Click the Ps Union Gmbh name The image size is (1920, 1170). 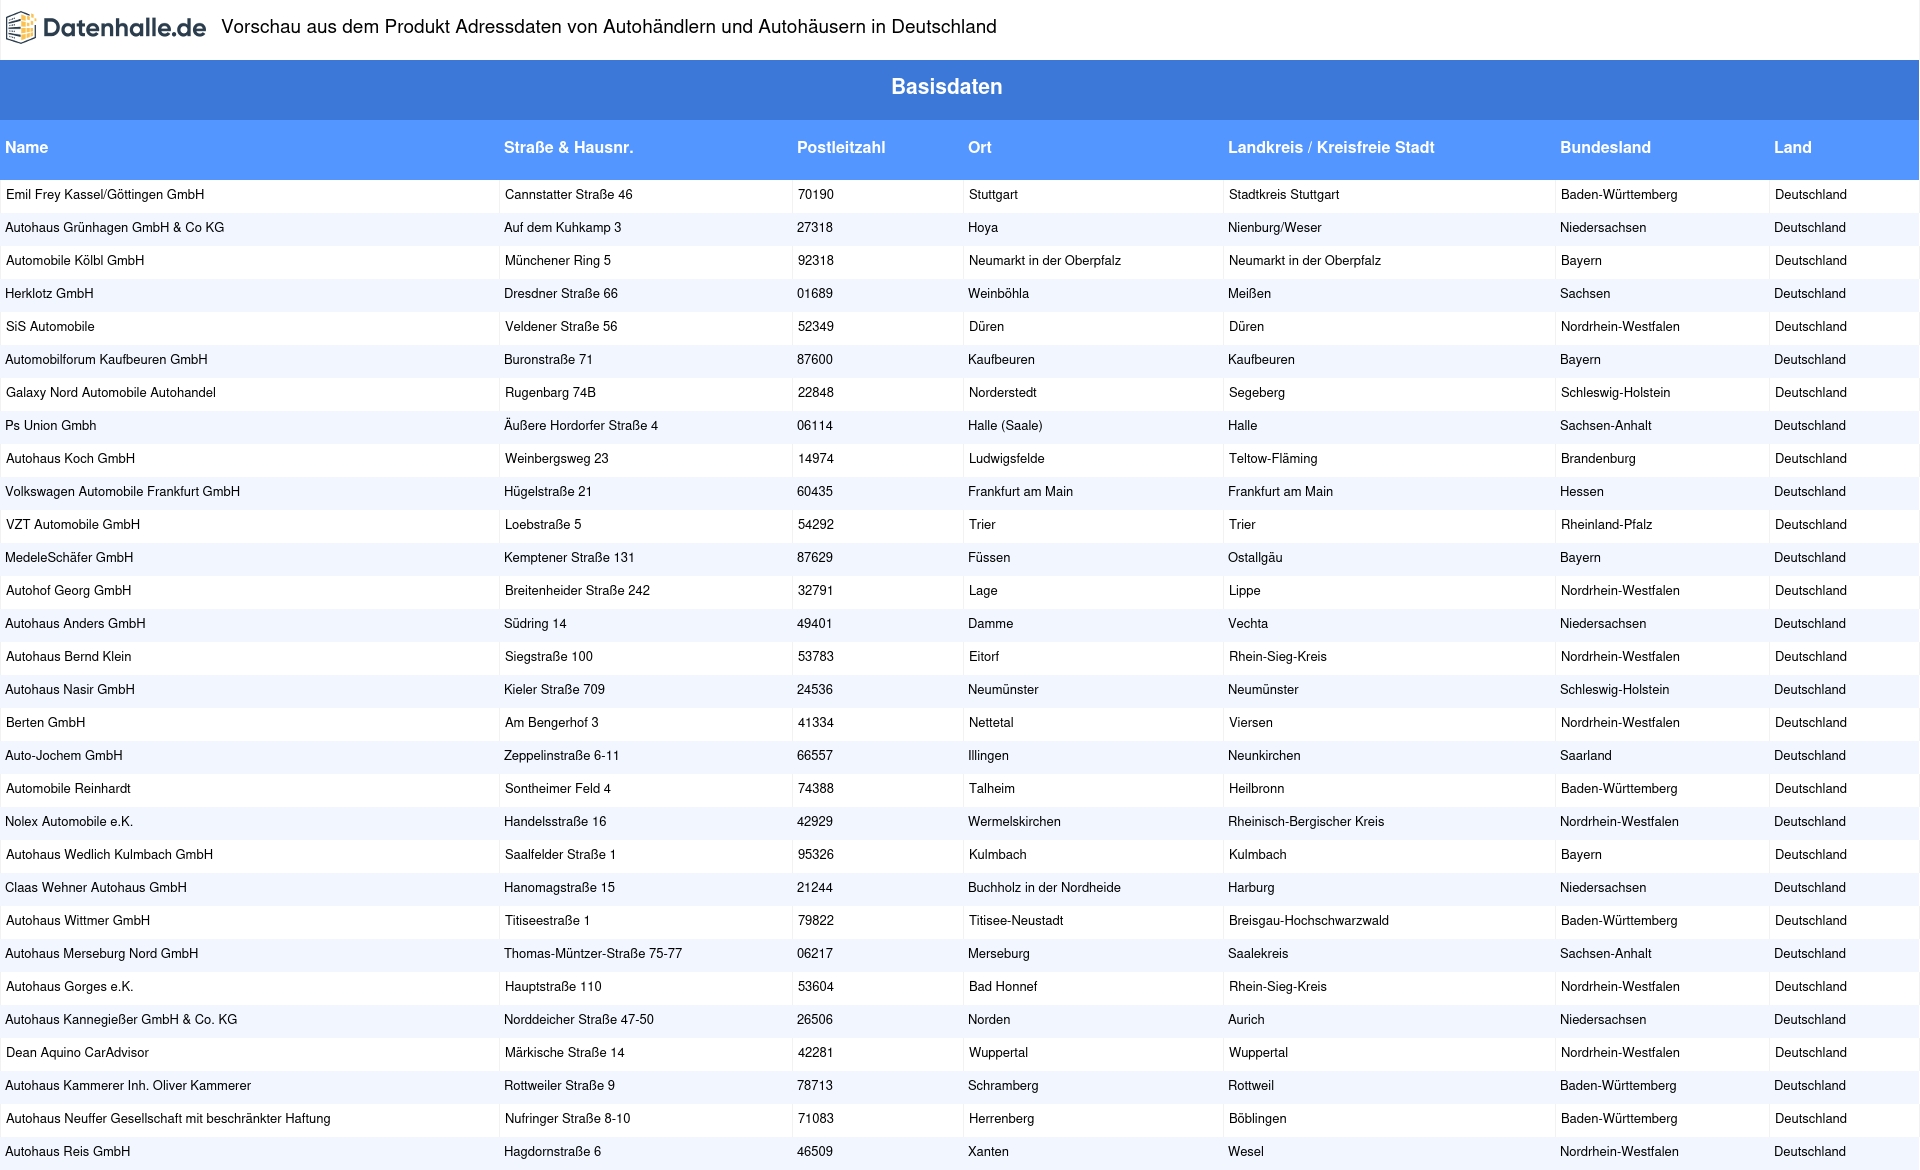(51, 426)
